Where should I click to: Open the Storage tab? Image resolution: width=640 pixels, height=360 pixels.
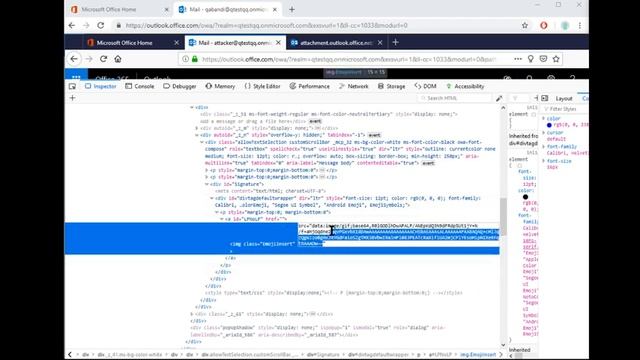(391, 86)
